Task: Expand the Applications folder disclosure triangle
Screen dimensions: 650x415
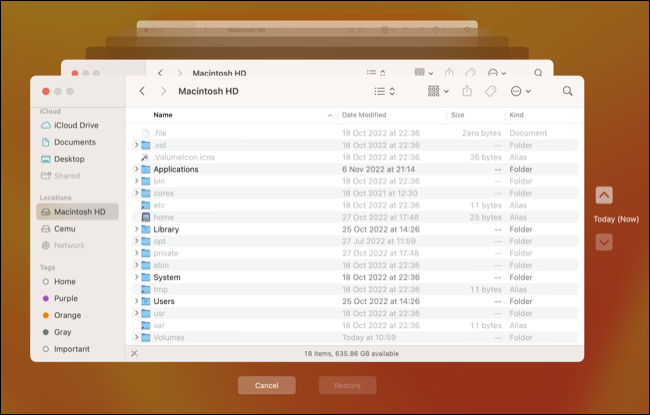Action: click(x=136, y=170)
